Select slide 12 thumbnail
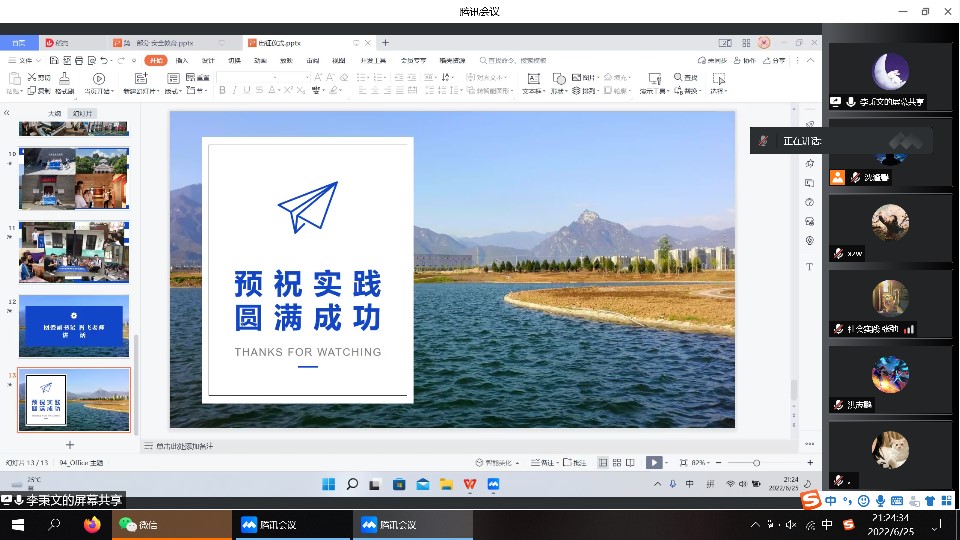The height and width of the screenshot is (540, 960). pyautogui.click(x=74, y=326)
